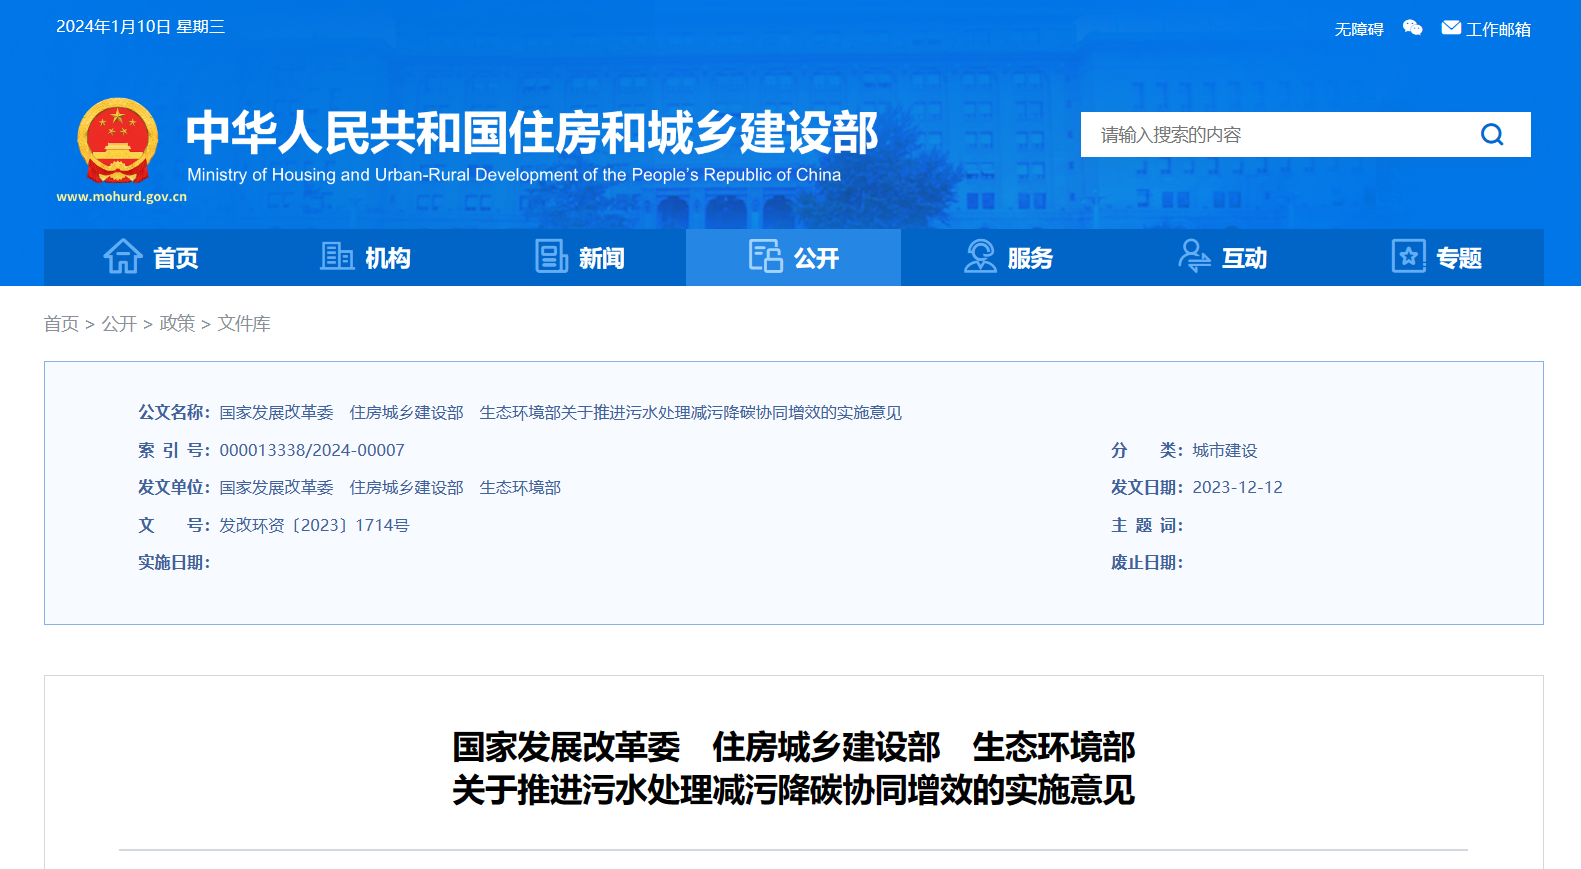
Task: Click the 无障碍 accessibility link
Action: 1359,30
